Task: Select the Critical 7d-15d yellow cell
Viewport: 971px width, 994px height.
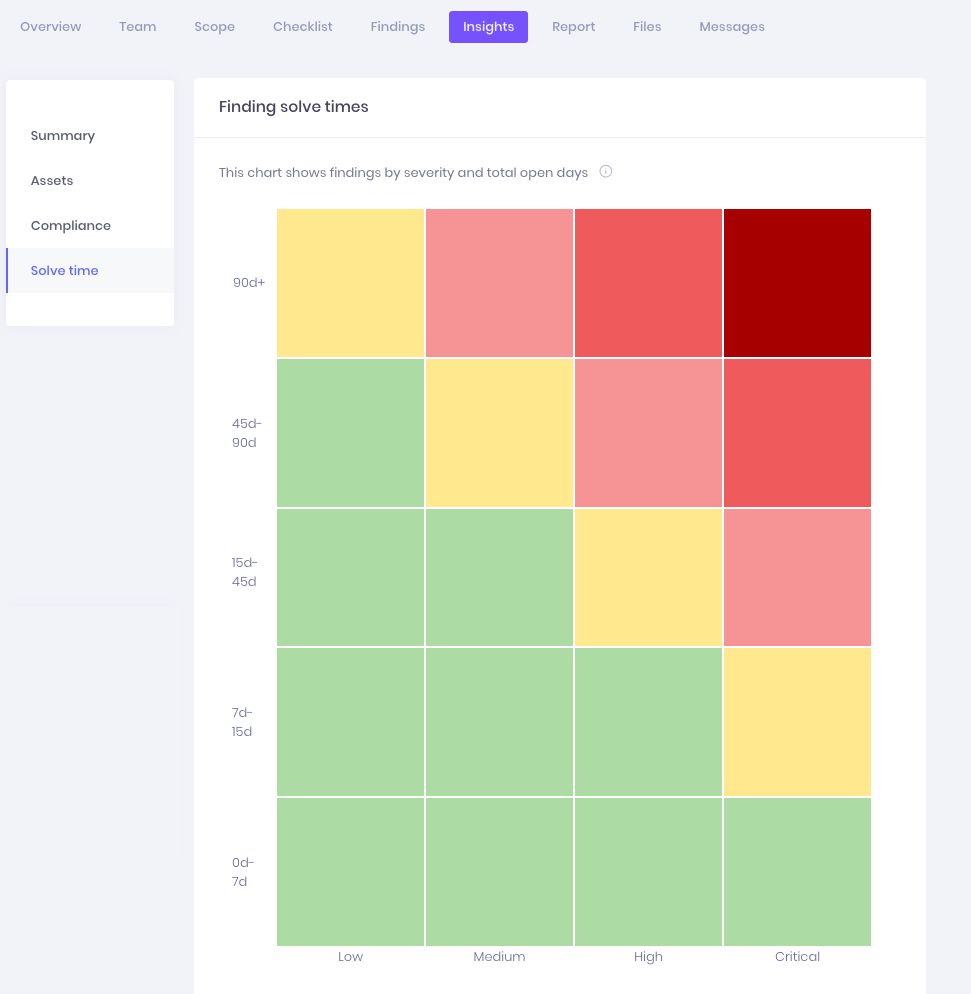Action: pyautogui.click(x=797, y=722)
